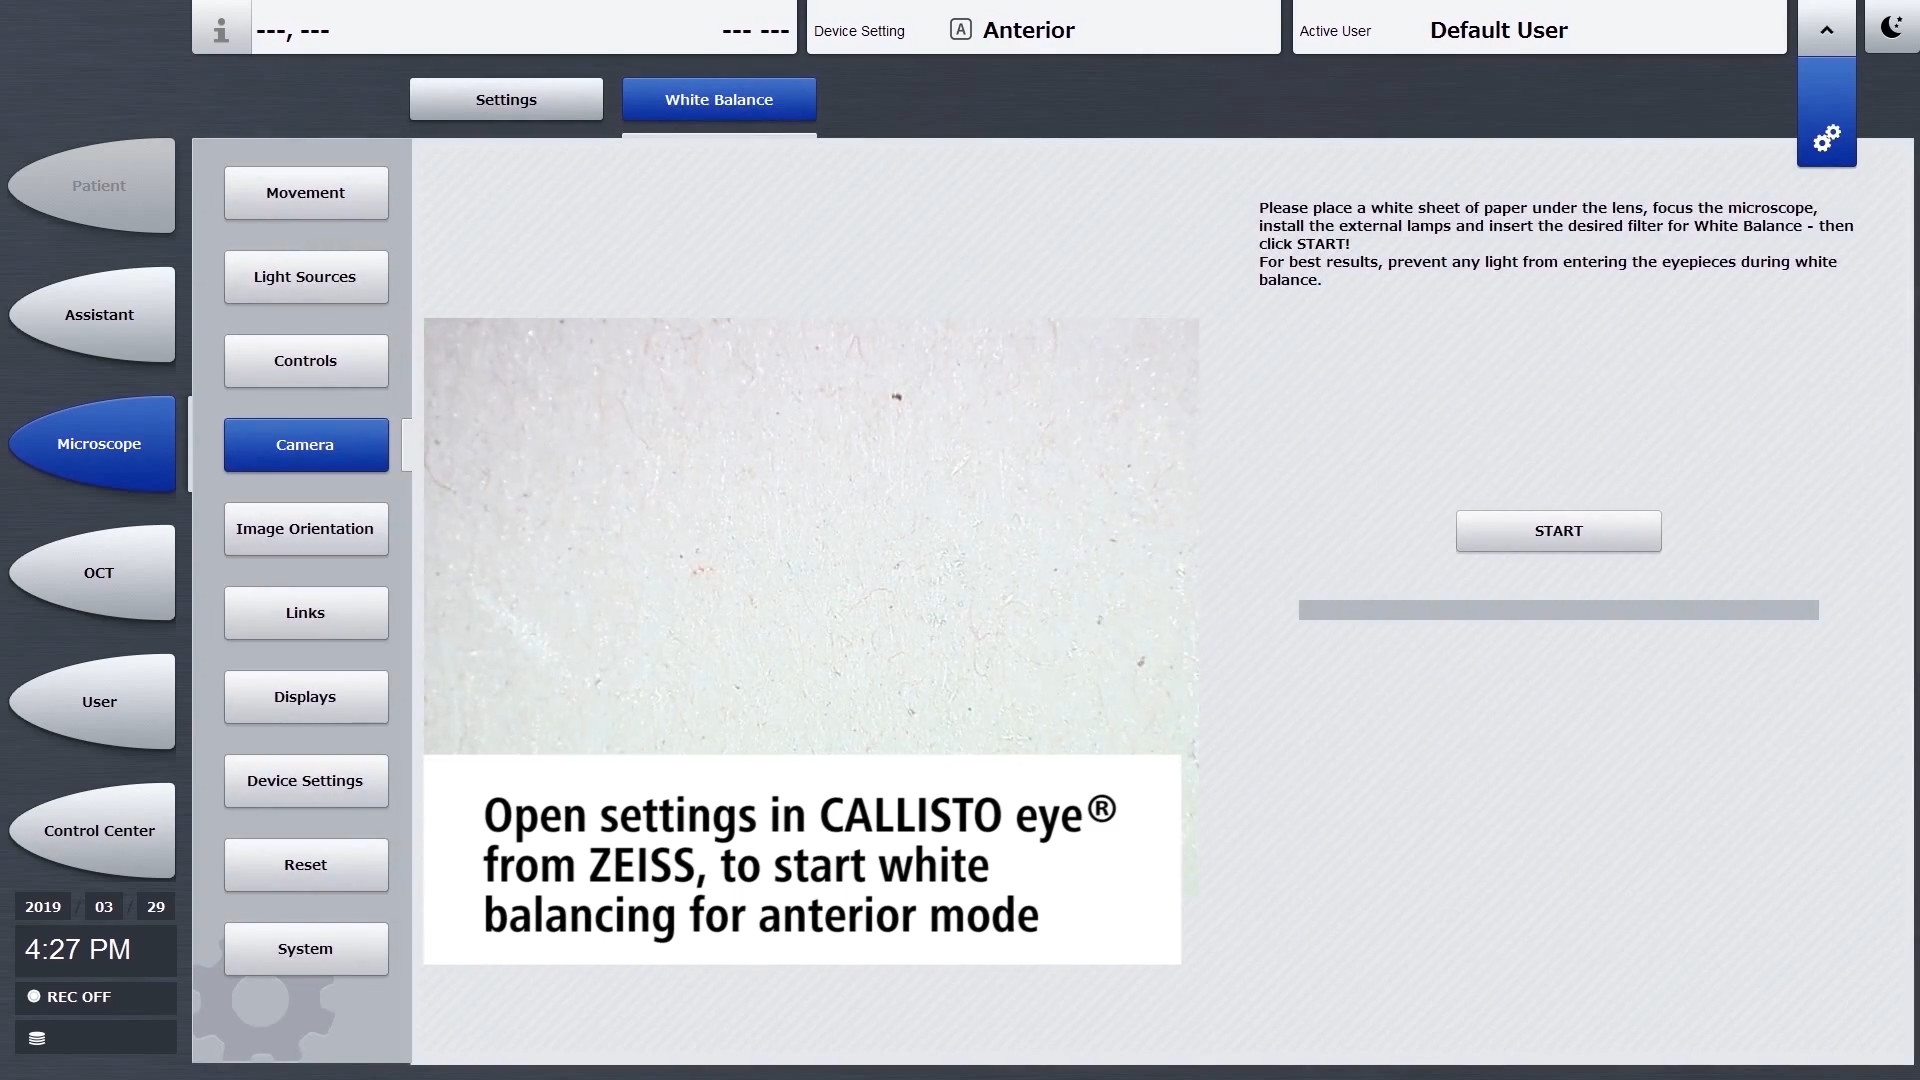Click the day field 29

(x=156, y=907)
